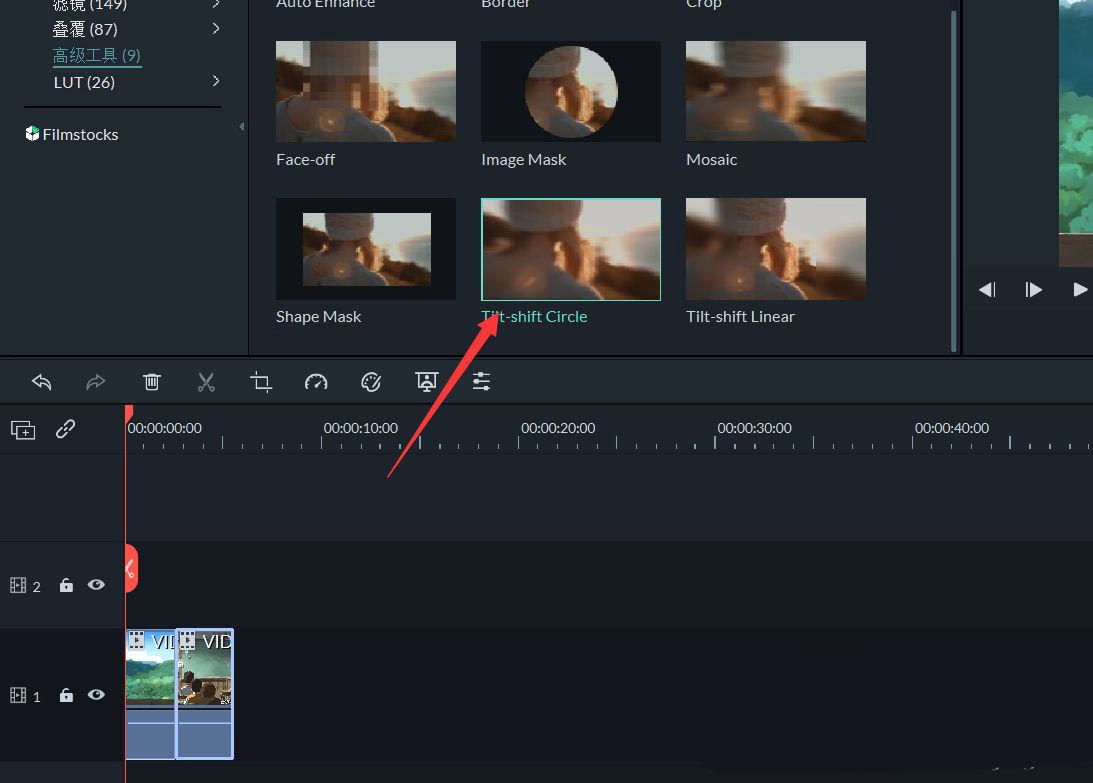Viewport: 1093px width, 783px height.
Task: Hide track 1 with the eye toggle
Action: click(96, 694)
